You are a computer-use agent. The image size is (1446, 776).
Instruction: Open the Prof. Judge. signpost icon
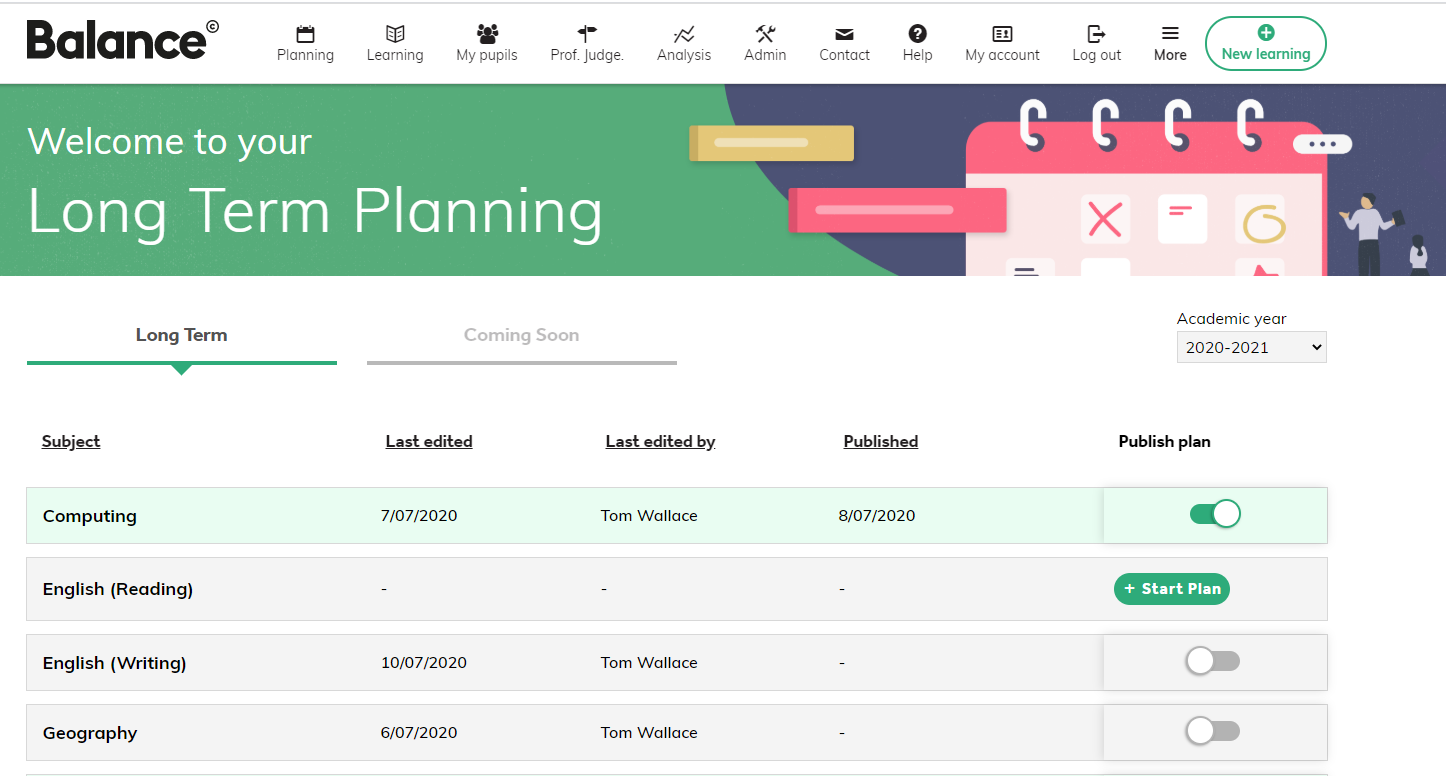(x=587, y=34)
